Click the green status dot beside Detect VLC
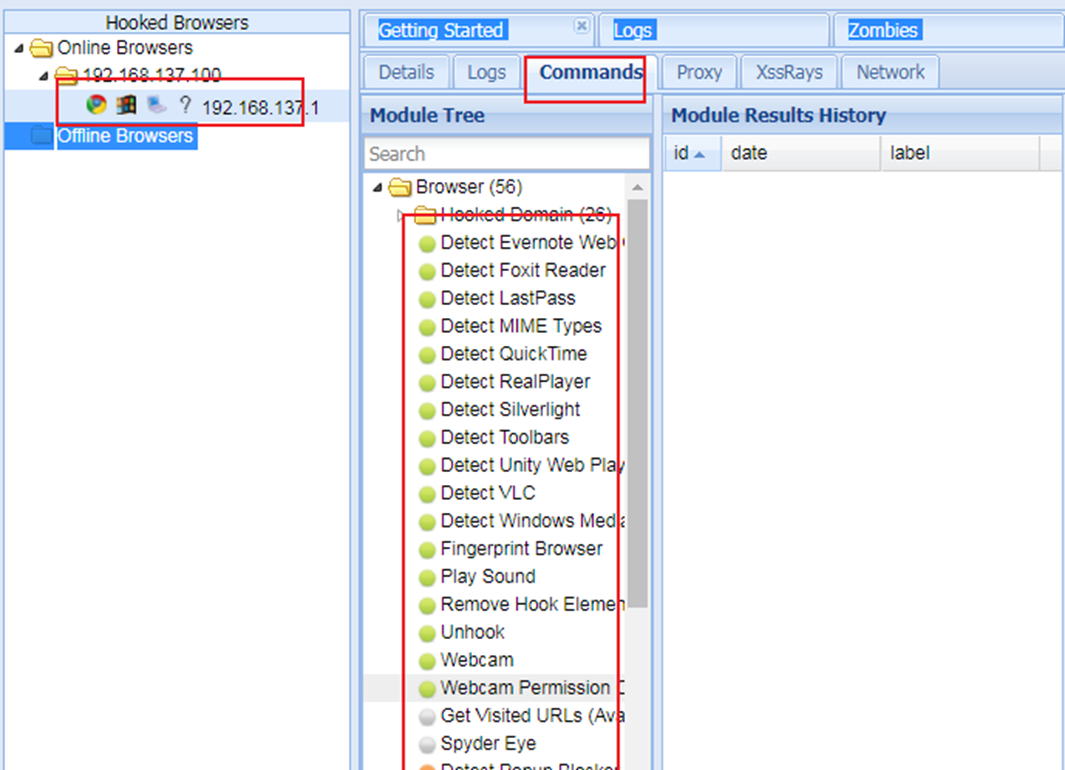1065x770 pixels. pyautogui.click(x=427, y=494)
